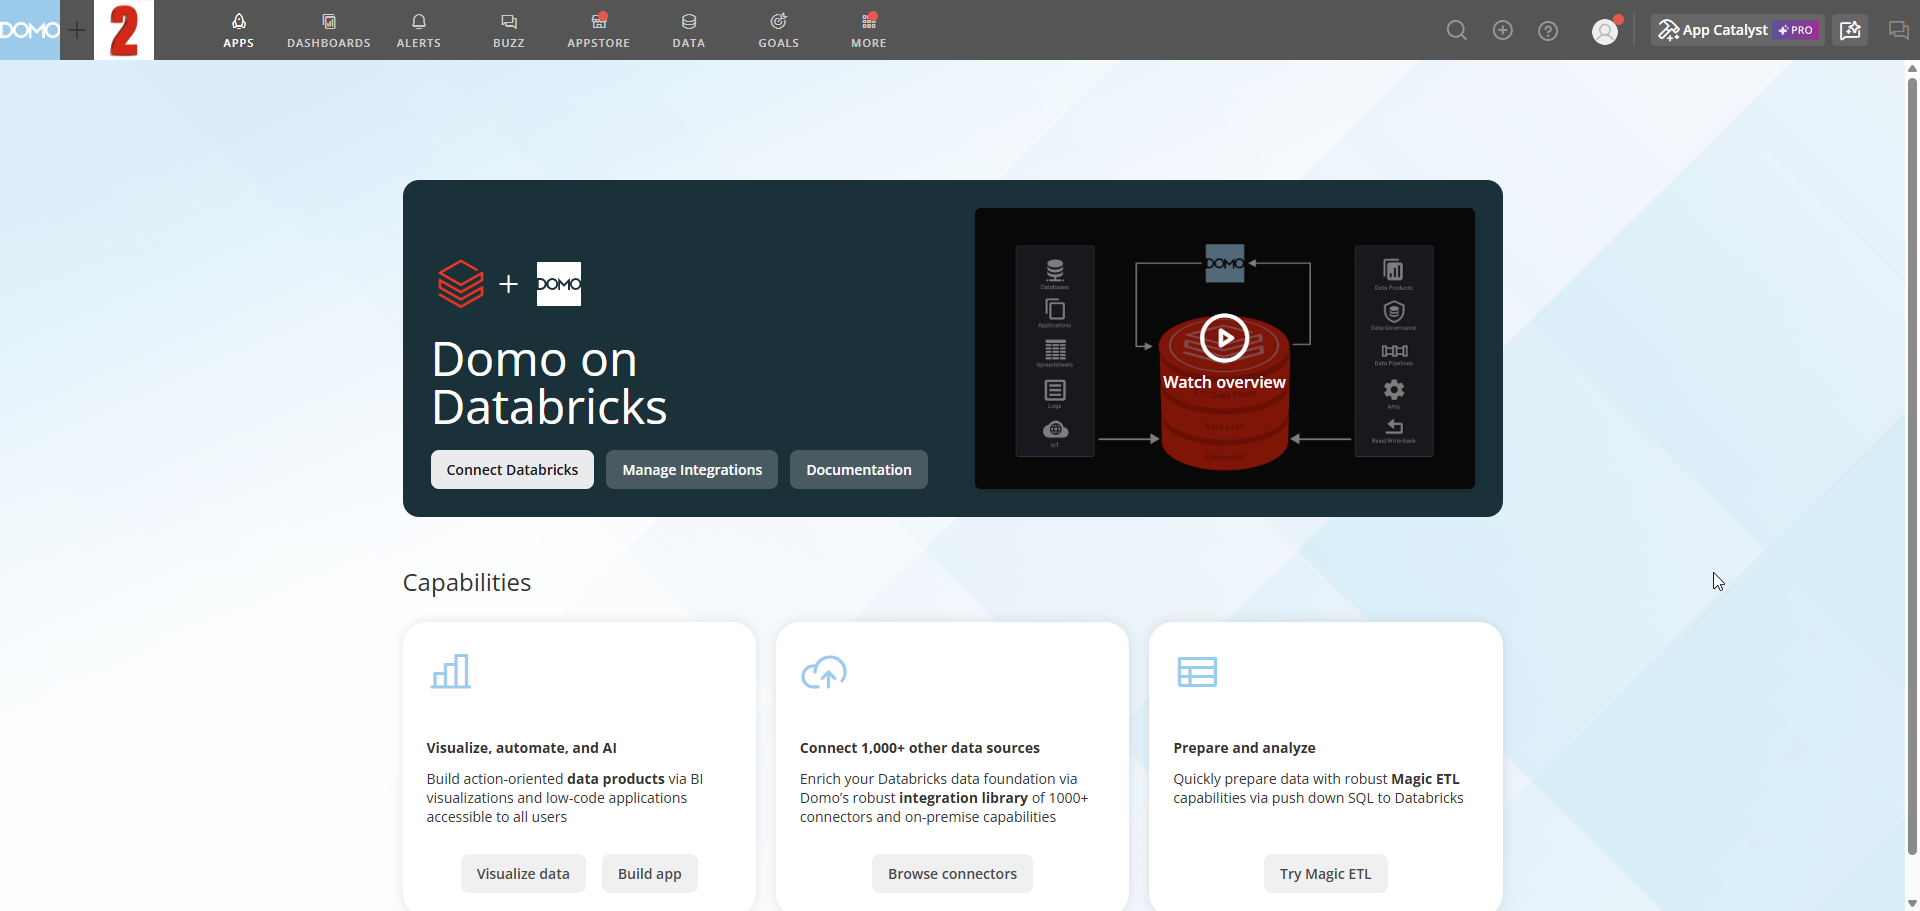Click Visualize data button
The height and width of the screenshot is (911, 1920).
[x=523, y=874]
